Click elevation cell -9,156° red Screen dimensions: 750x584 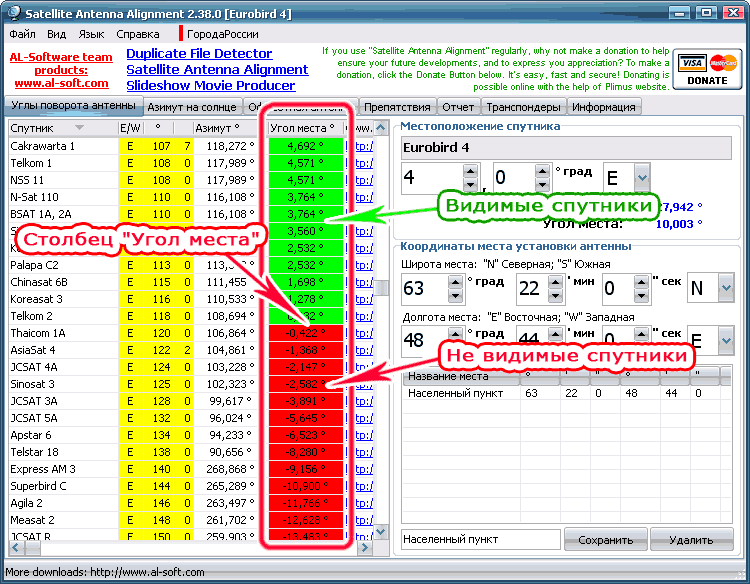(306, 469)
